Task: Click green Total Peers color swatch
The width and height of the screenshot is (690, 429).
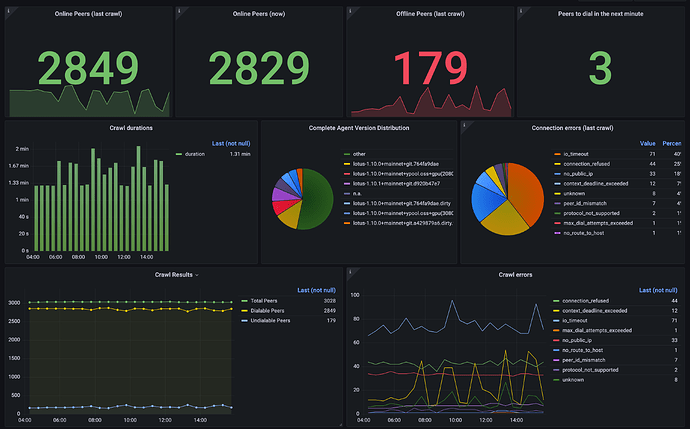Action: click(244, 301)
